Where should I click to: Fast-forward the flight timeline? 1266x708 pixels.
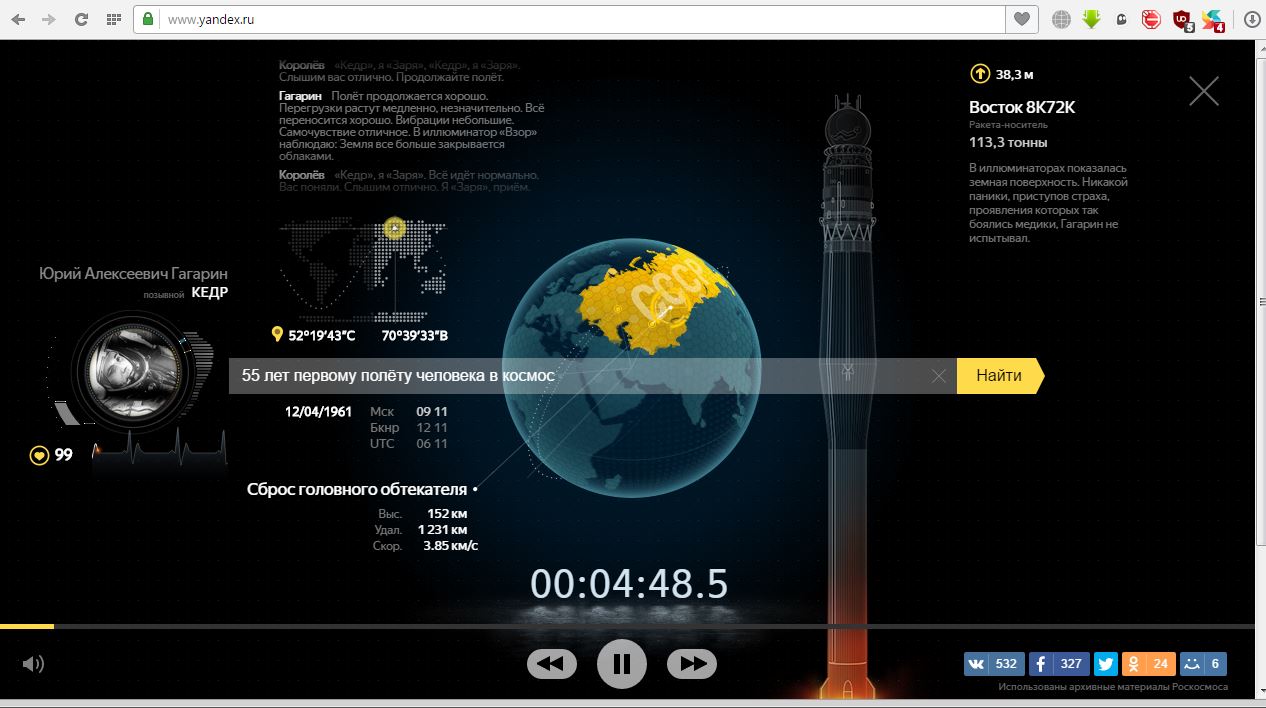tap(692, 663)
